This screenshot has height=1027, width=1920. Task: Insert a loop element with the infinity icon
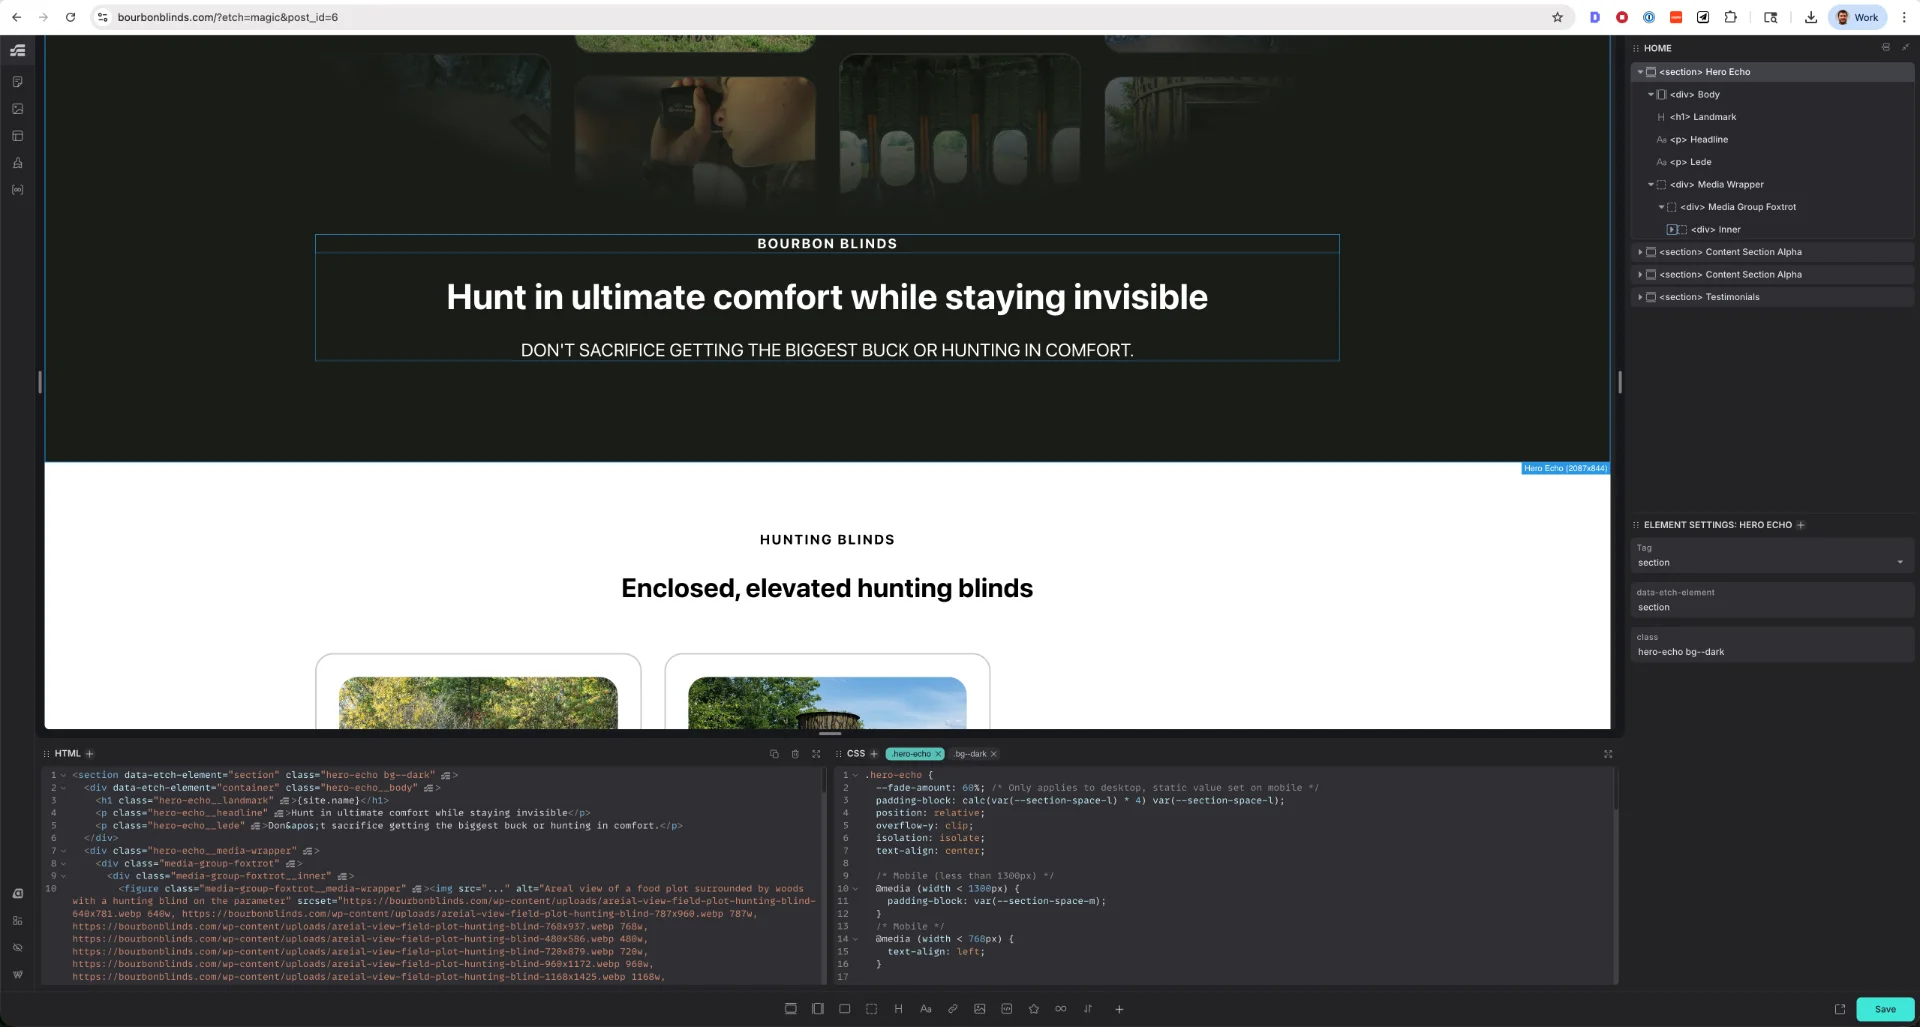point(1060,1009)
